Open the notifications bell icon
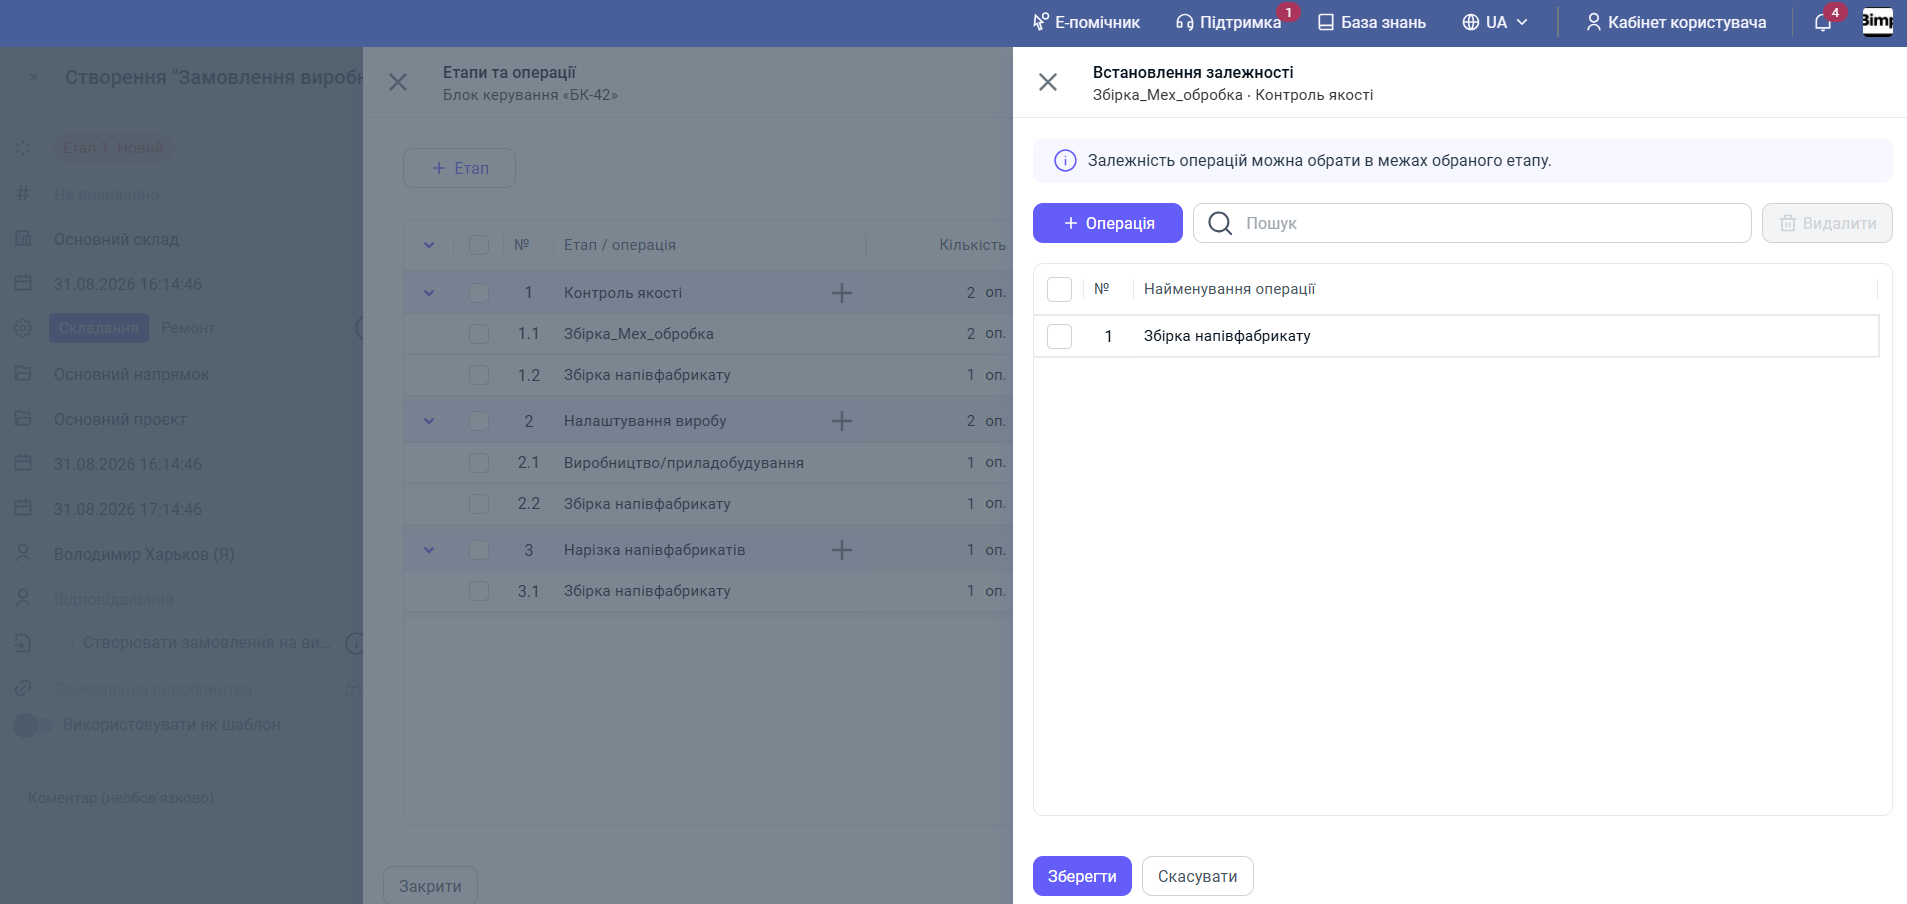Image resolution: width=1907 pixels, height=904 pixels. 1822,22
